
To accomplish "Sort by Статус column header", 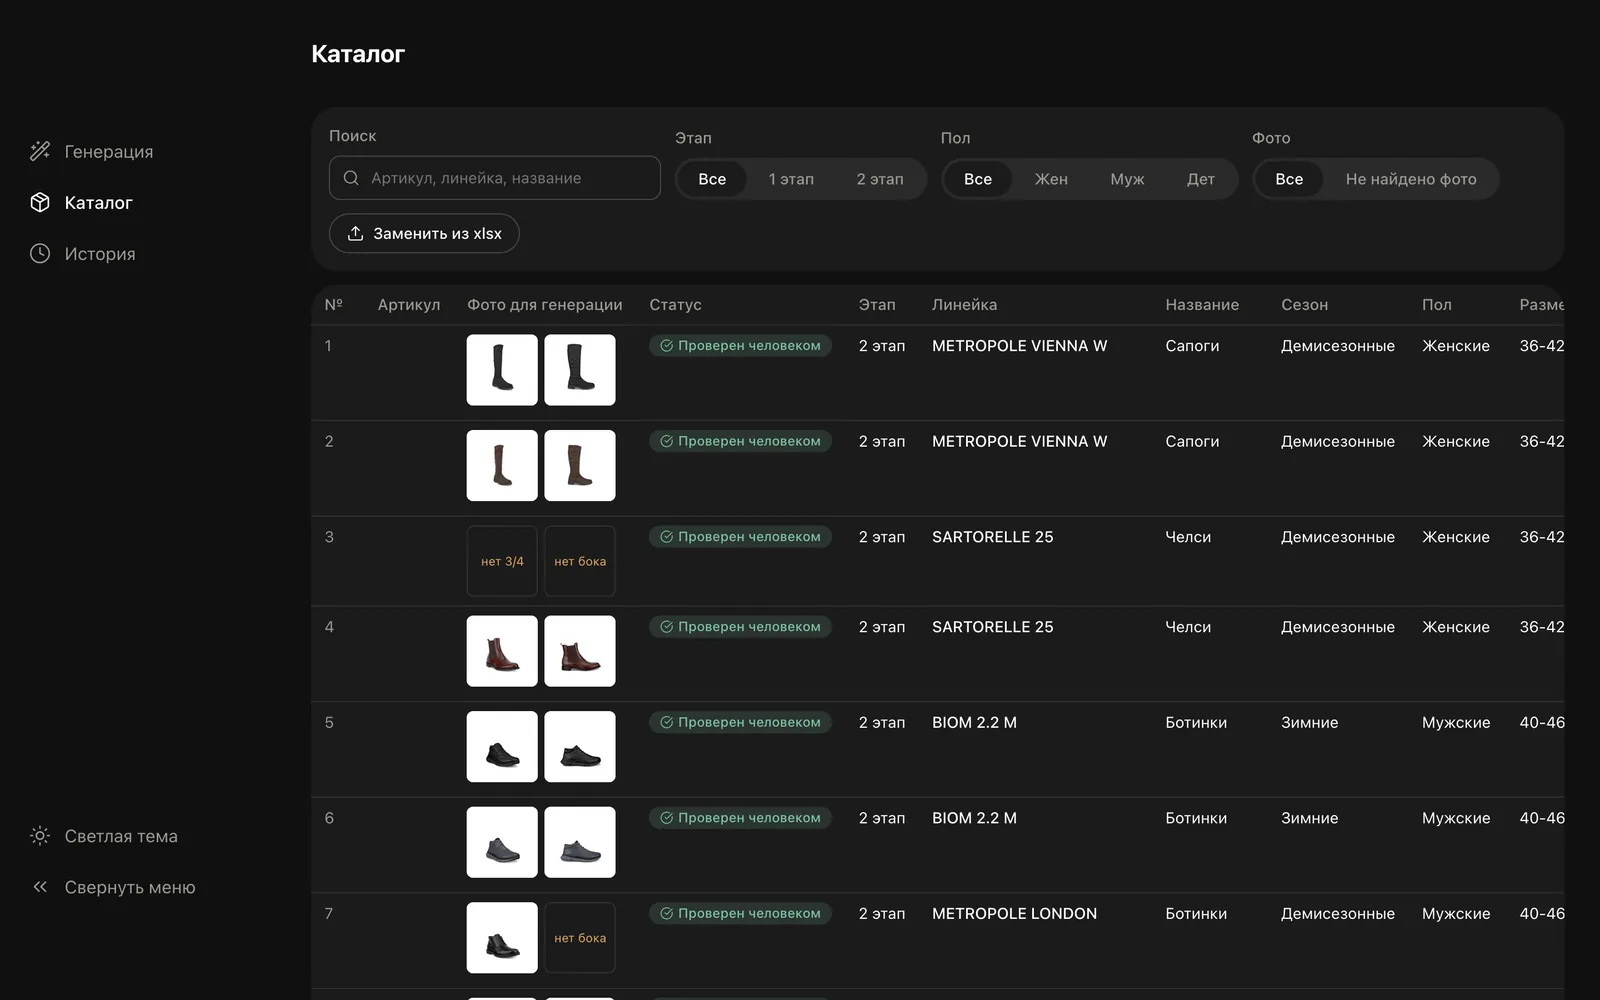I will pyautogui.click(x=675, y=305).
